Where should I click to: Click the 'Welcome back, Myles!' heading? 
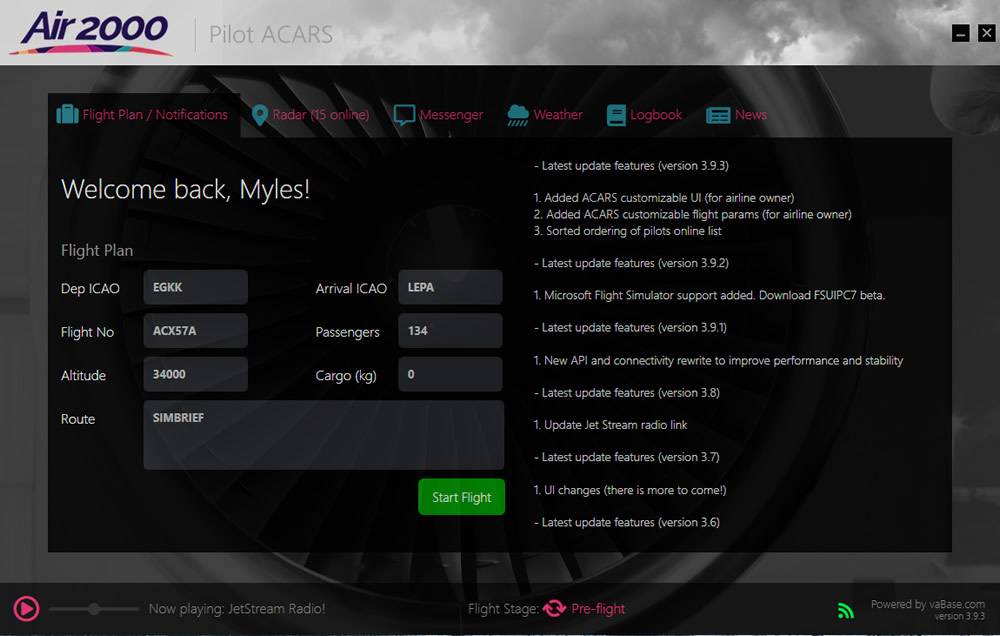(186, 189)
